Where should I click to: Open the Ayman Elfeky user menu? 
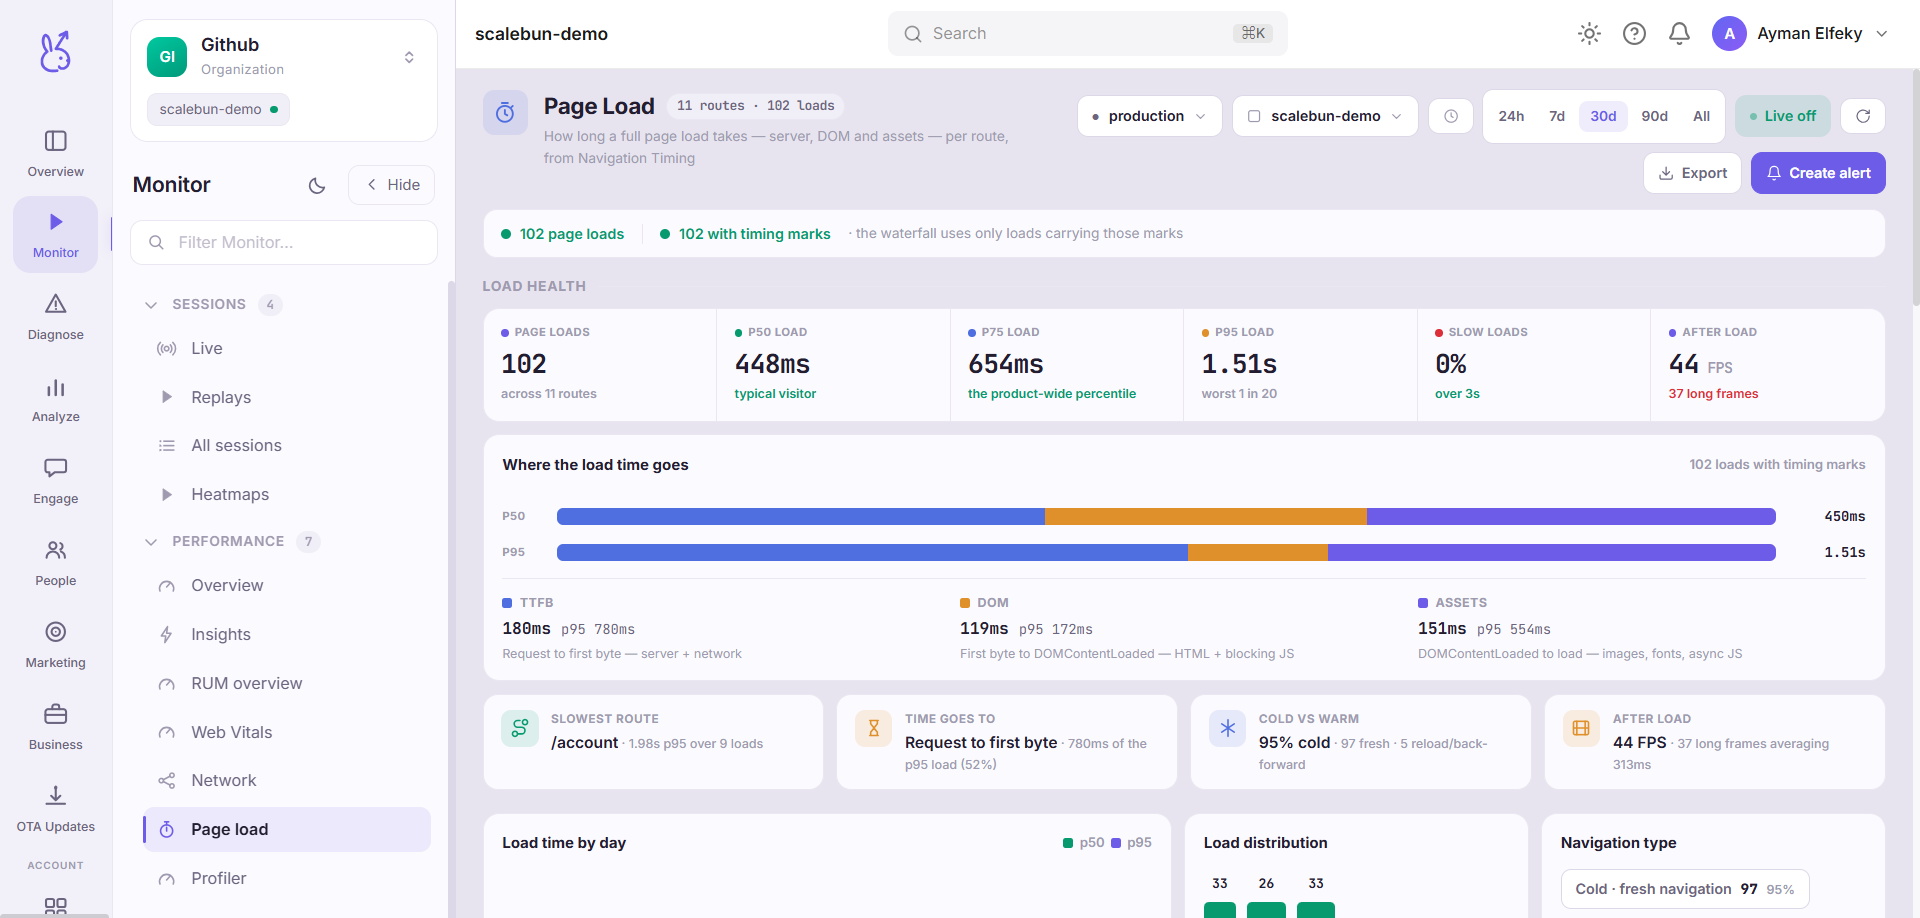pyautogui.click(x=1800, y=34)
